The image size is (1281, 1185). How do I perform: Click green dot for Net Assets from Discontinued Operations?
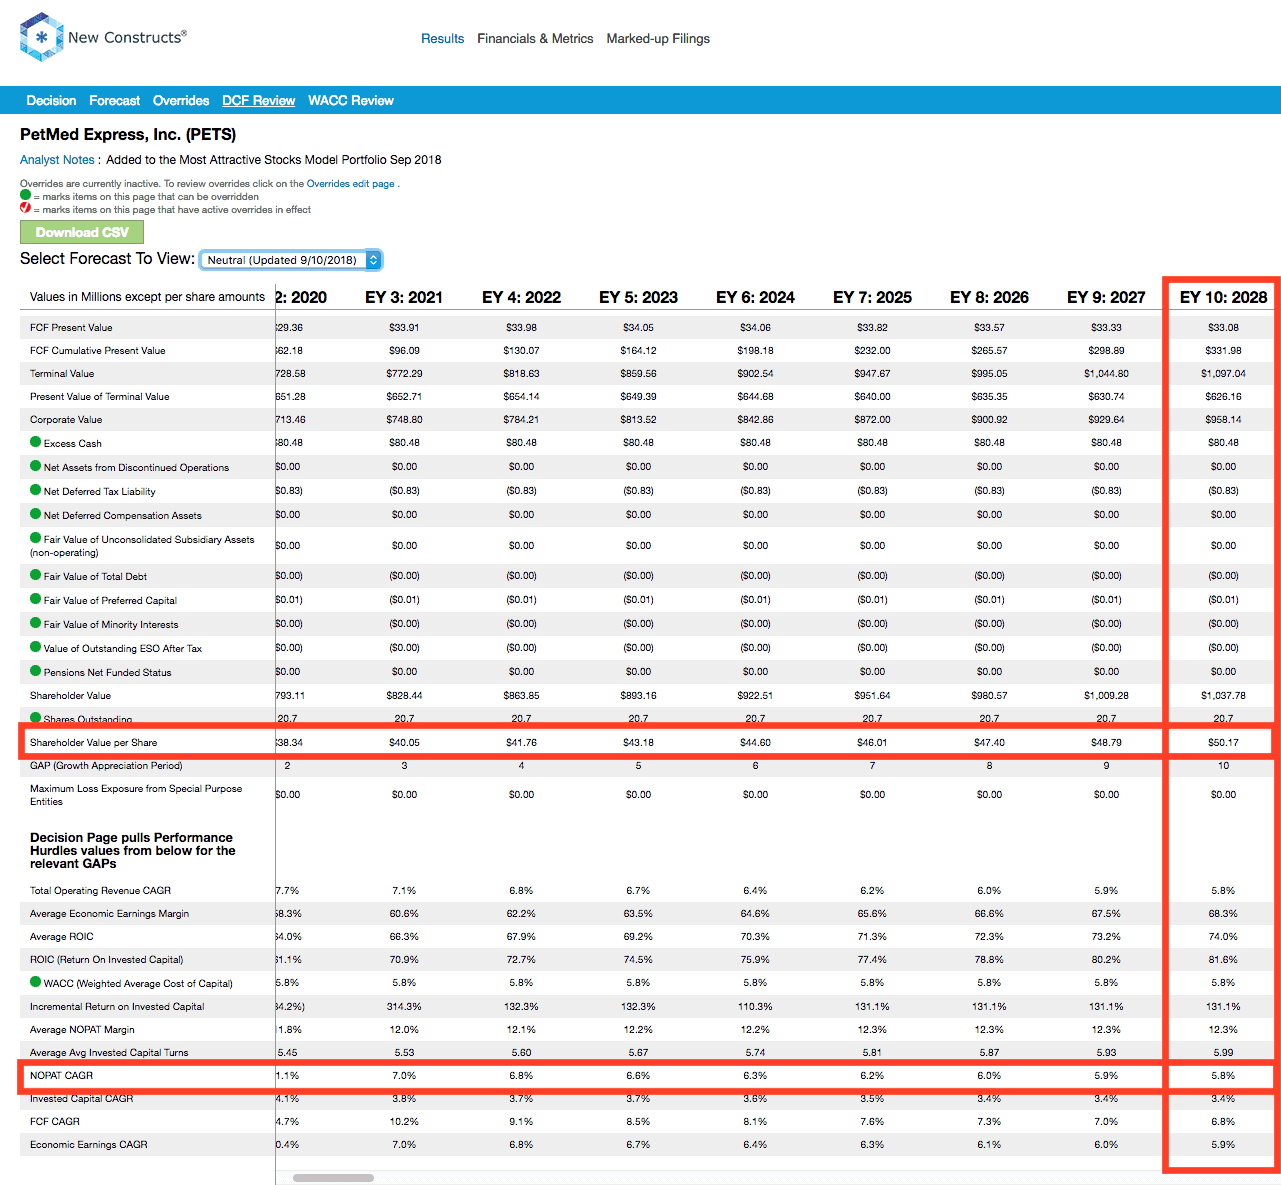(x=35, y=466)
